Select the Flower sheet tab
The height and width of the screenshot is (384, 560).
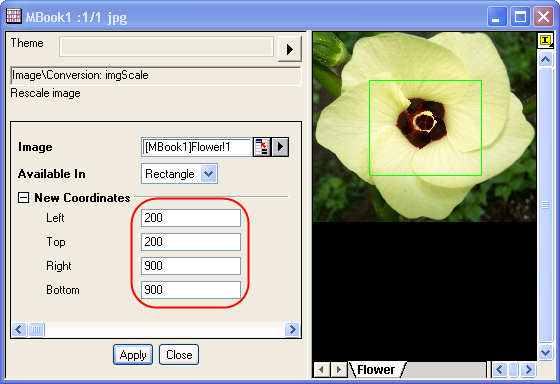(x=376, y=369)
